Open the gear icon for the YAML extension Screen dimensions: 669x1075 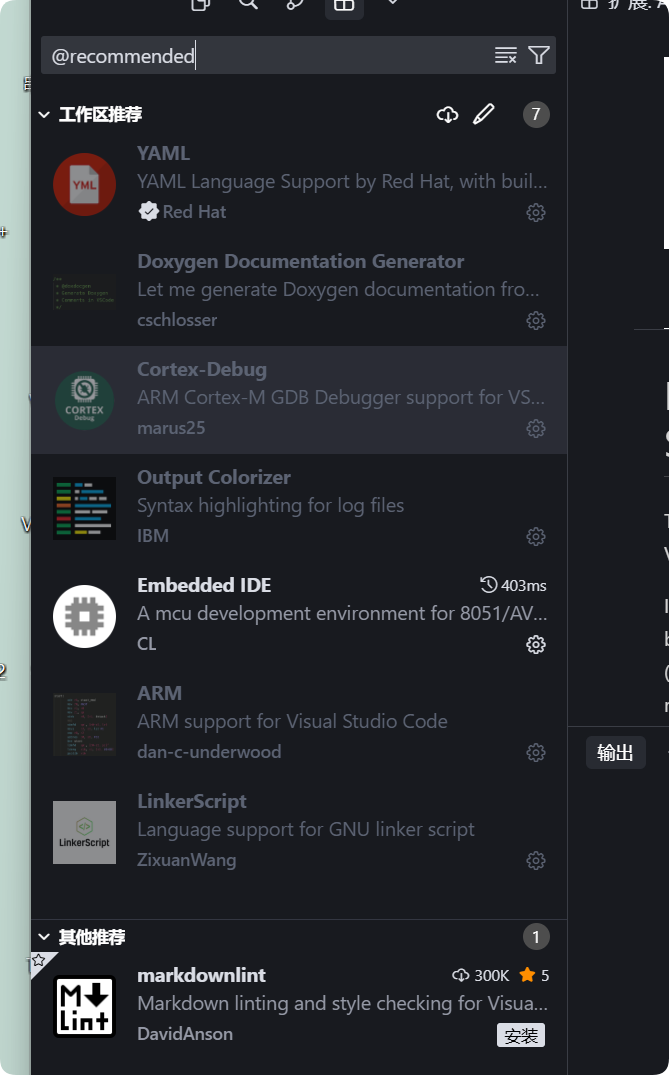536,212
